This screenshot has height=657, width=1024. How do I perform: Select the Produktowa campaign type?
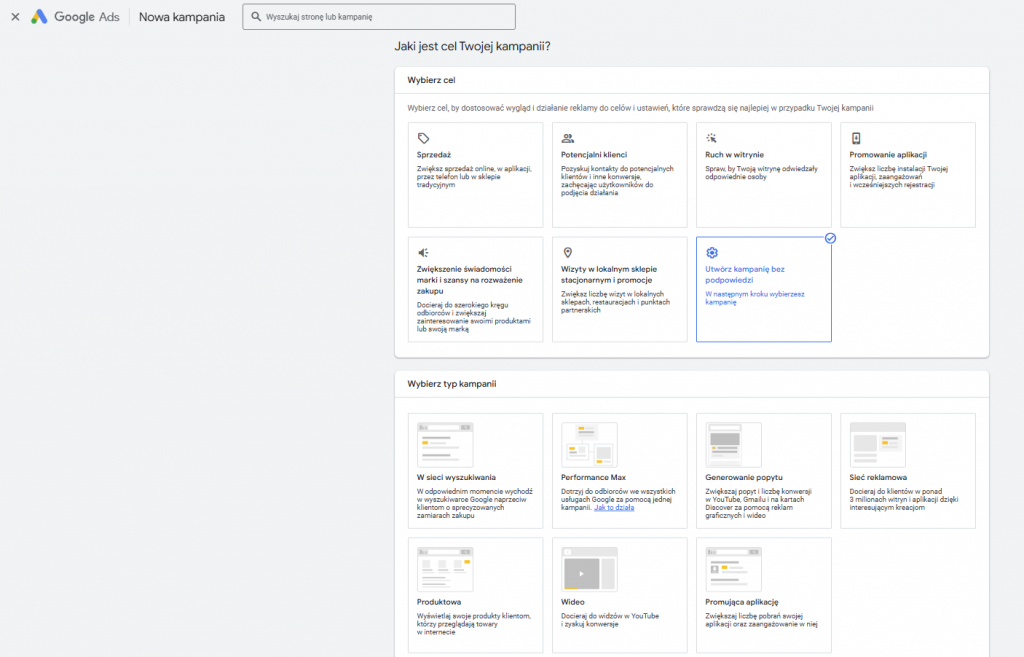click(x=476, y=595)
